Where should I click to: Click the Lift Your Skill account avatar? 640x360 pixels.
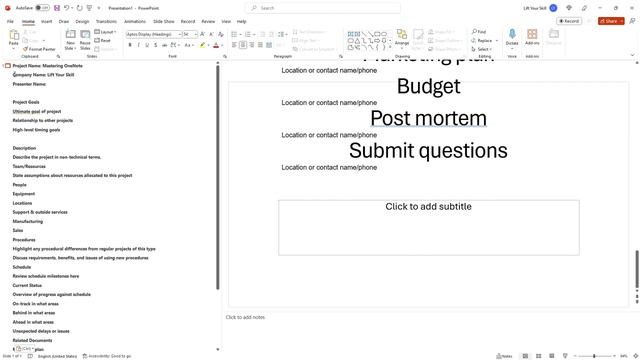coord(553,8)
